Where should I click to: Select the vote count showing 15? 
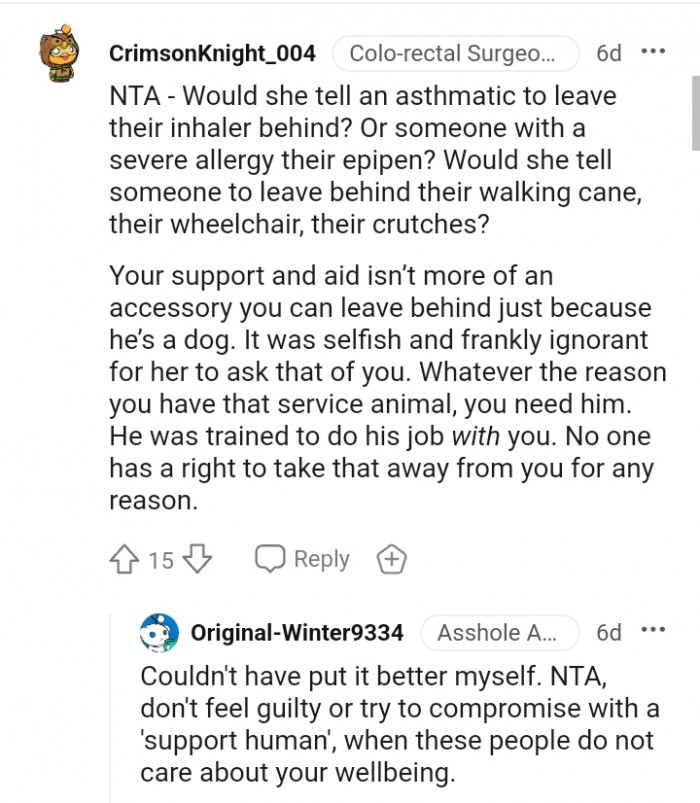point(157,559)
